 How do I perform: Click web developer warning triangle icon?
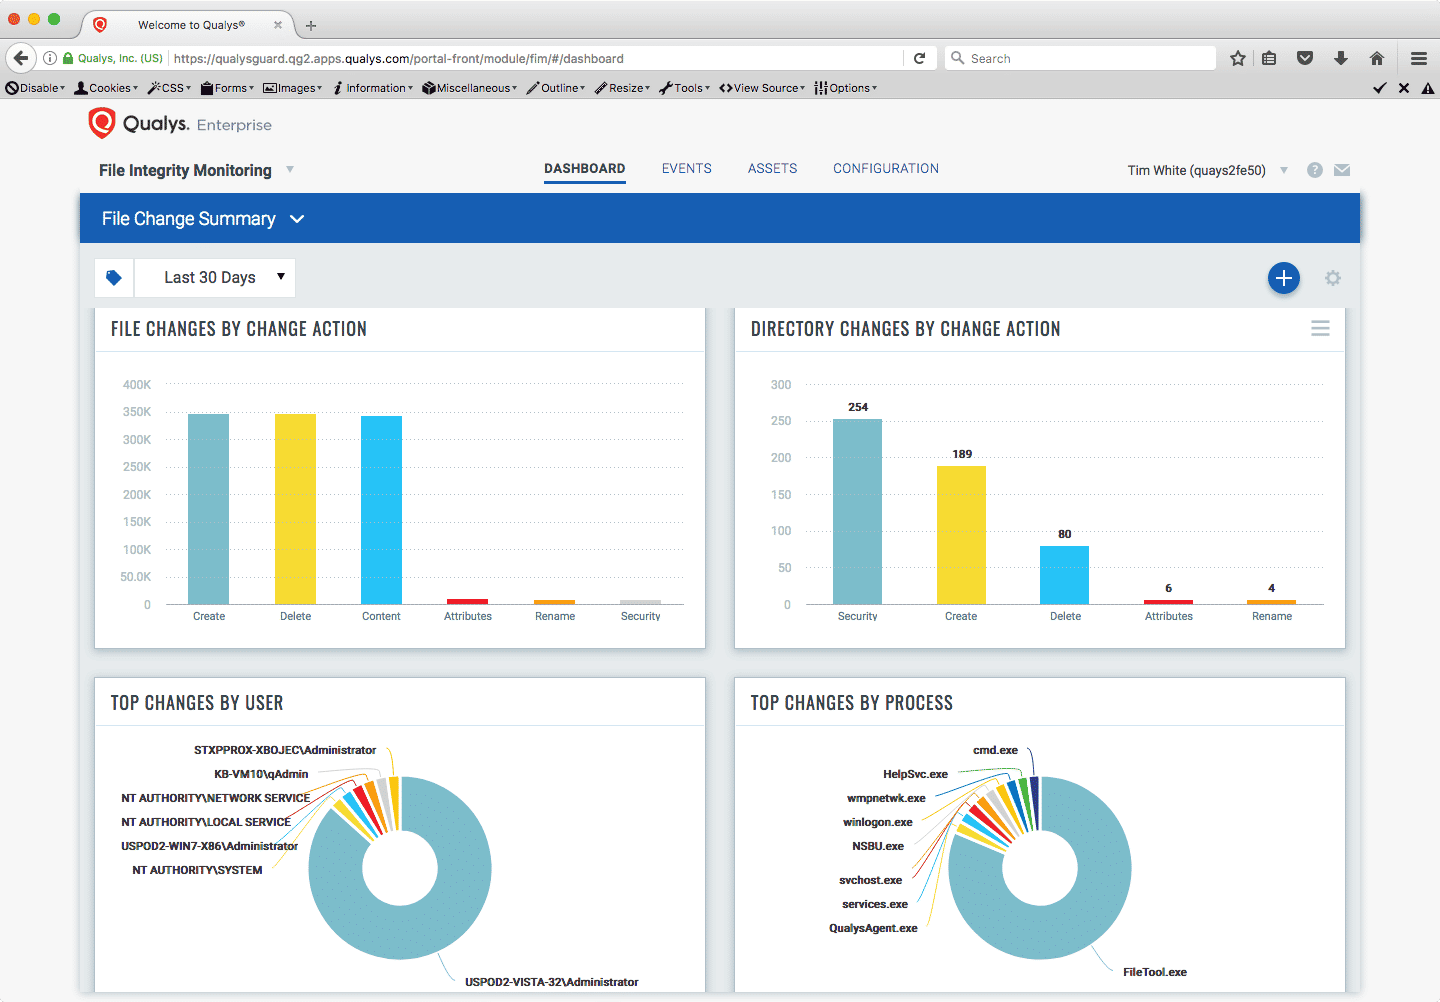[1428, 88]
